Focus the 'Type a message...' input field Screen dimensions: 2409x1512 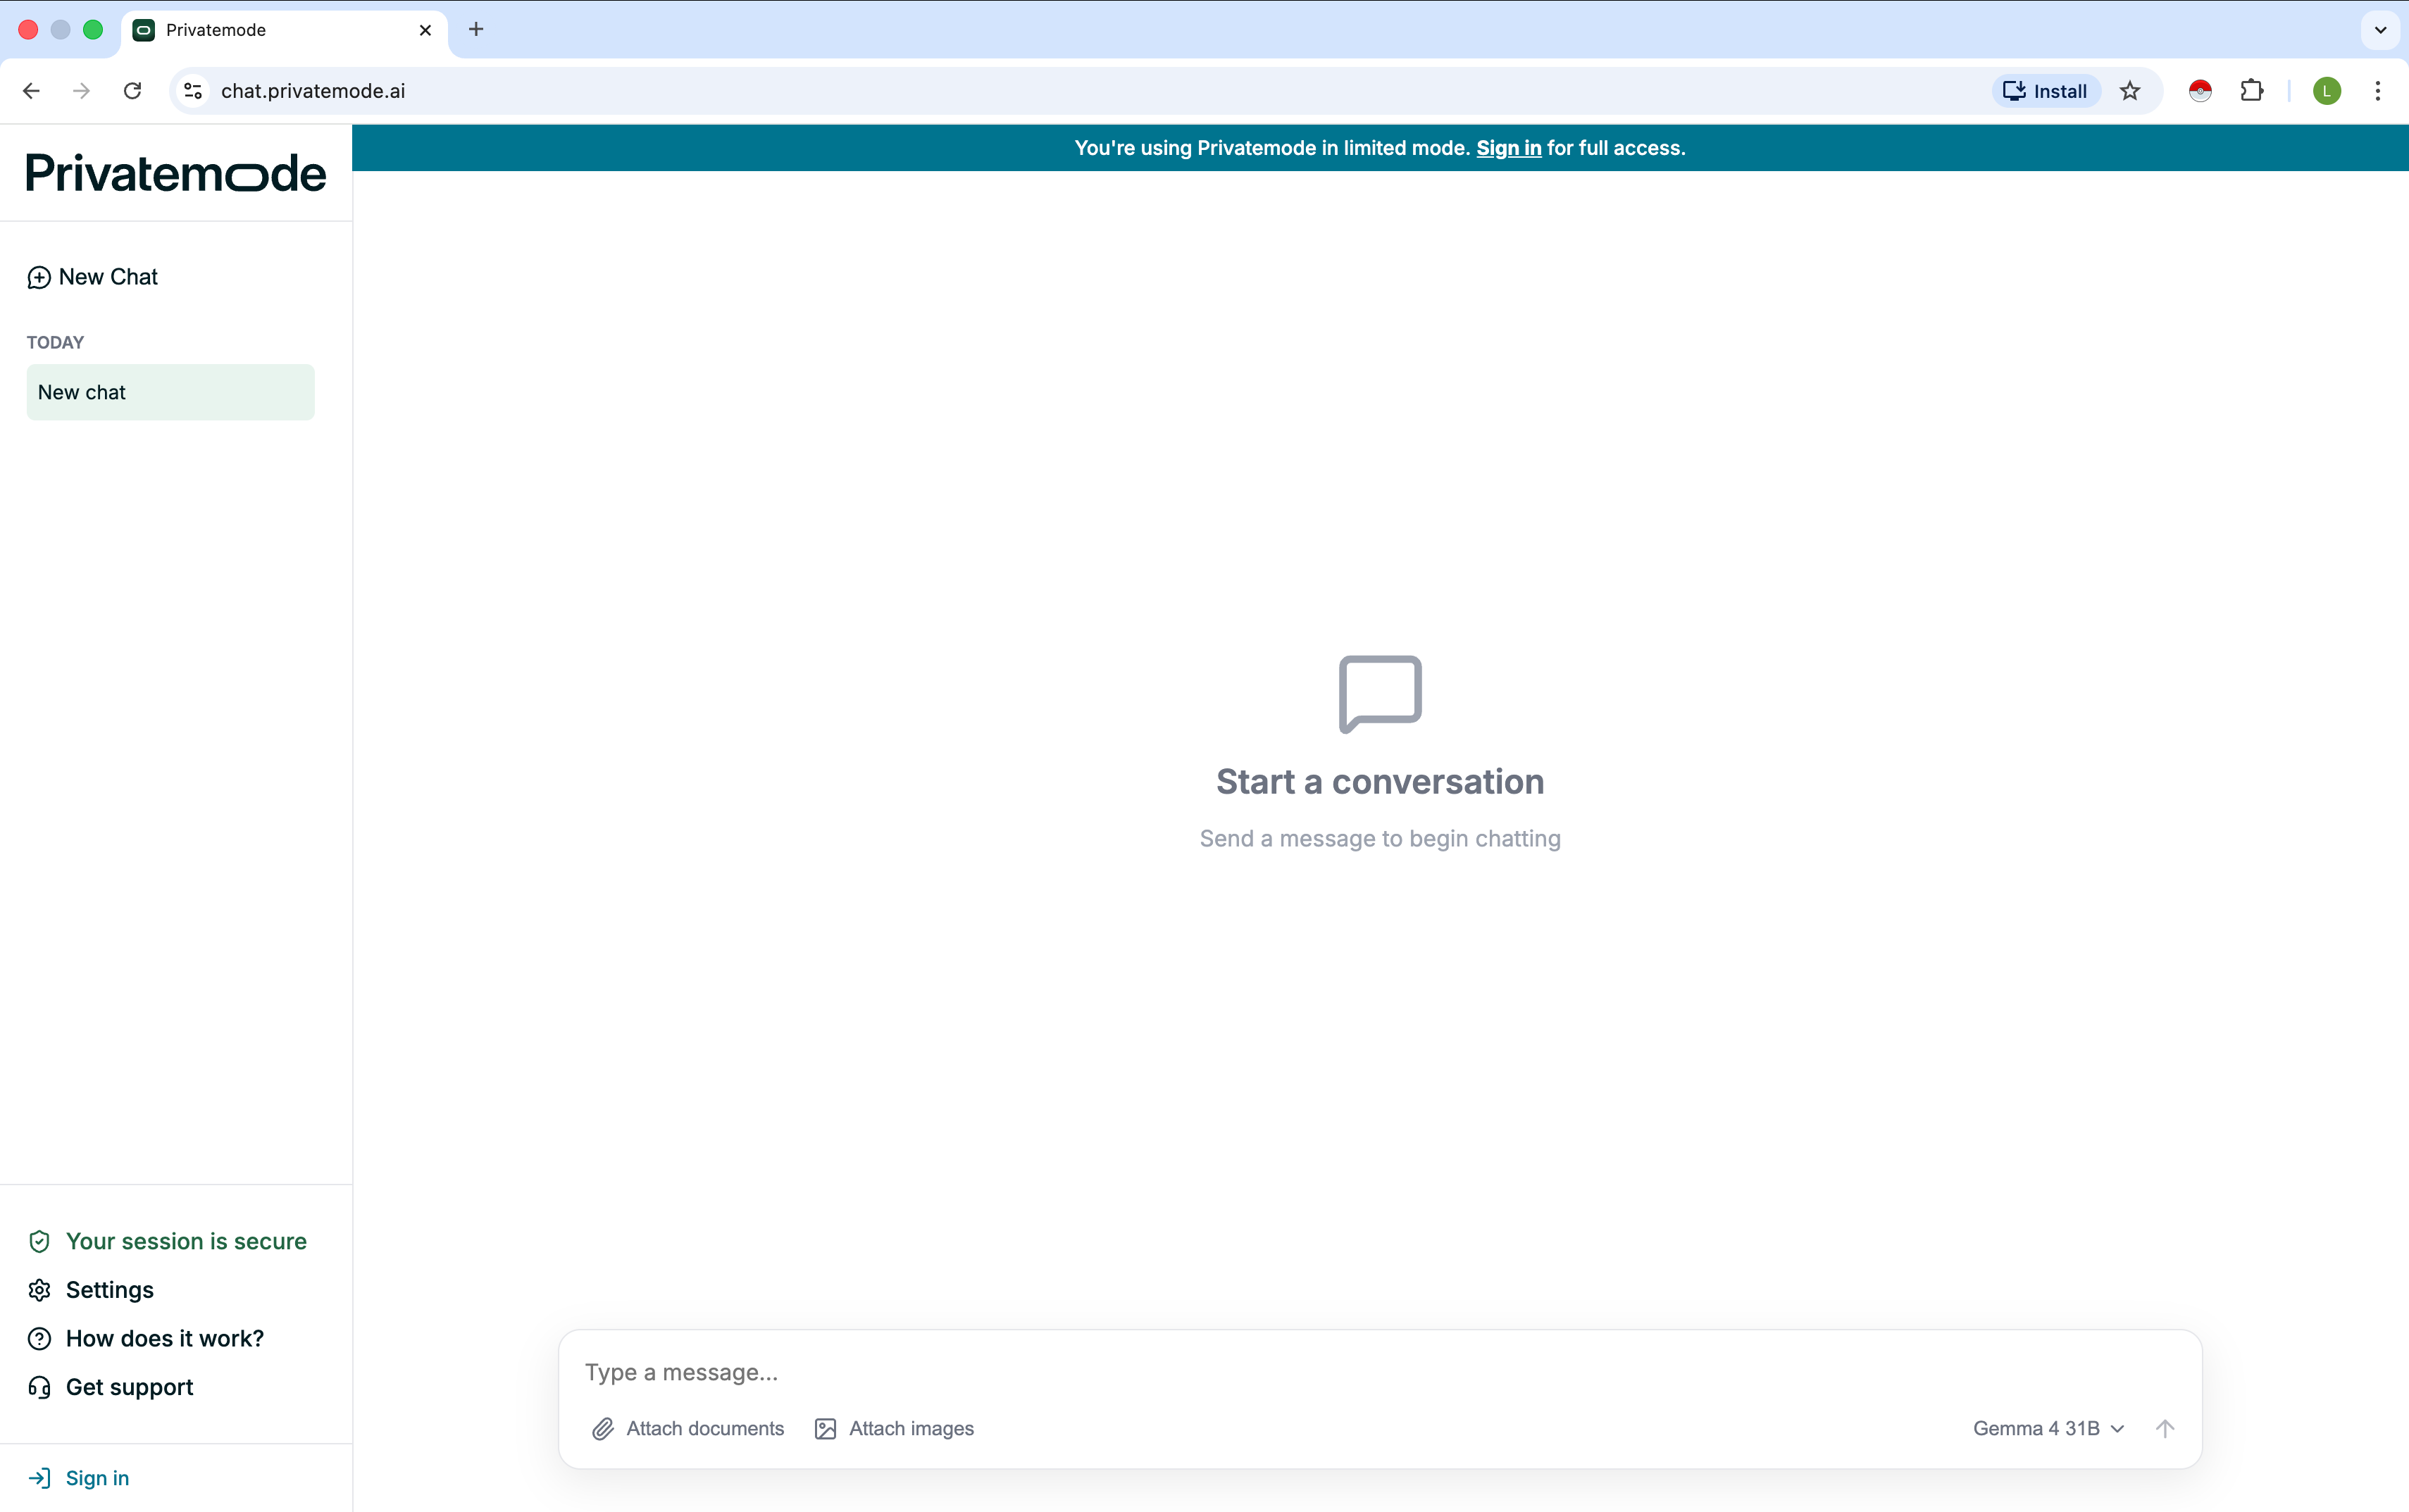[1380, 1372]
